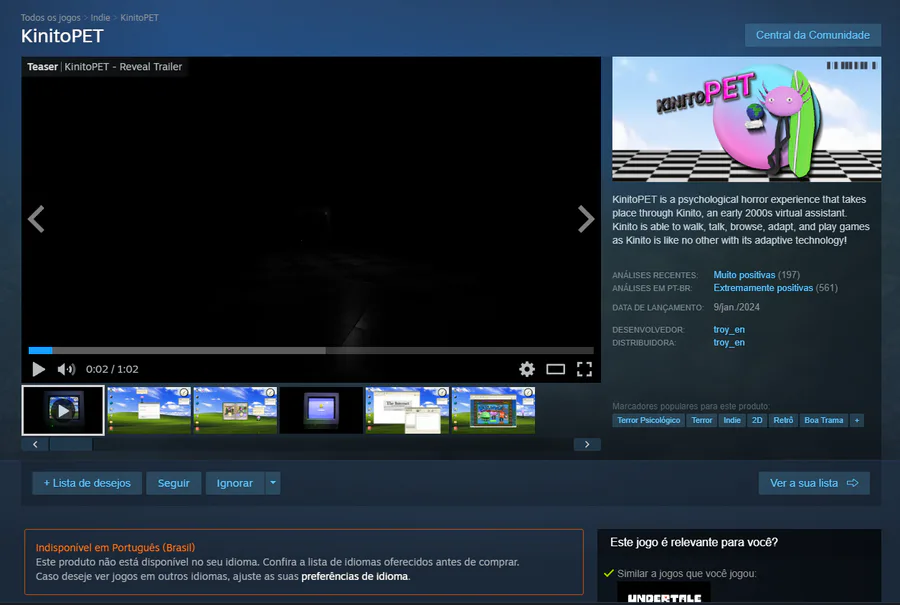Open video settings gear icon

(526, 369)
